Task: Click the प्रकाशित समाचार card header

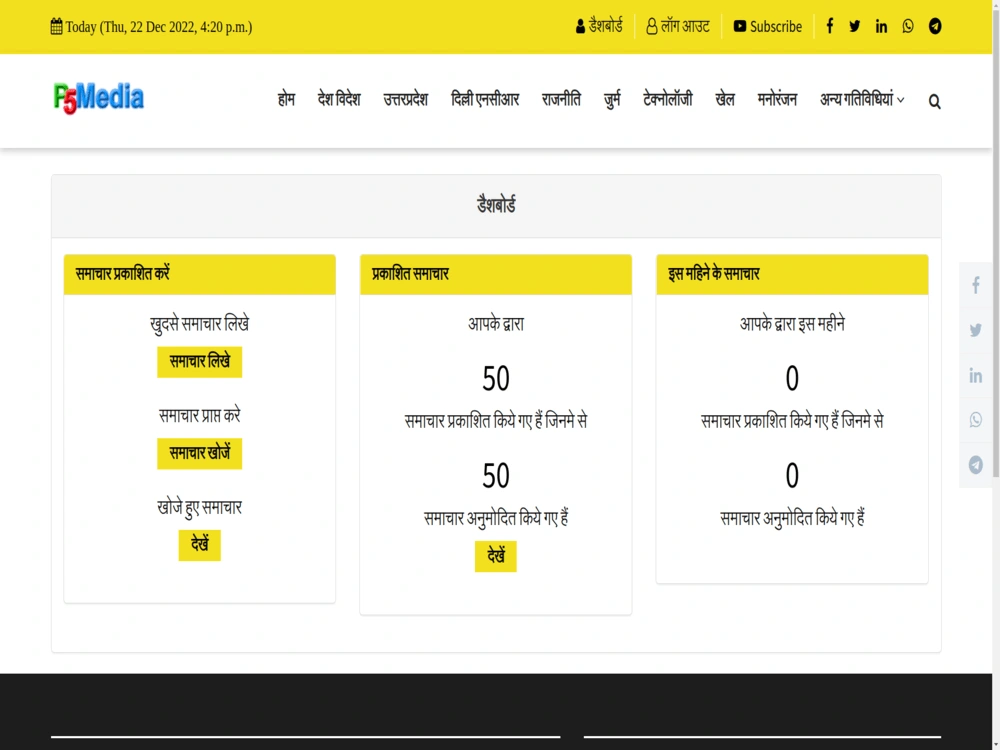Action: tap(496, 274)
